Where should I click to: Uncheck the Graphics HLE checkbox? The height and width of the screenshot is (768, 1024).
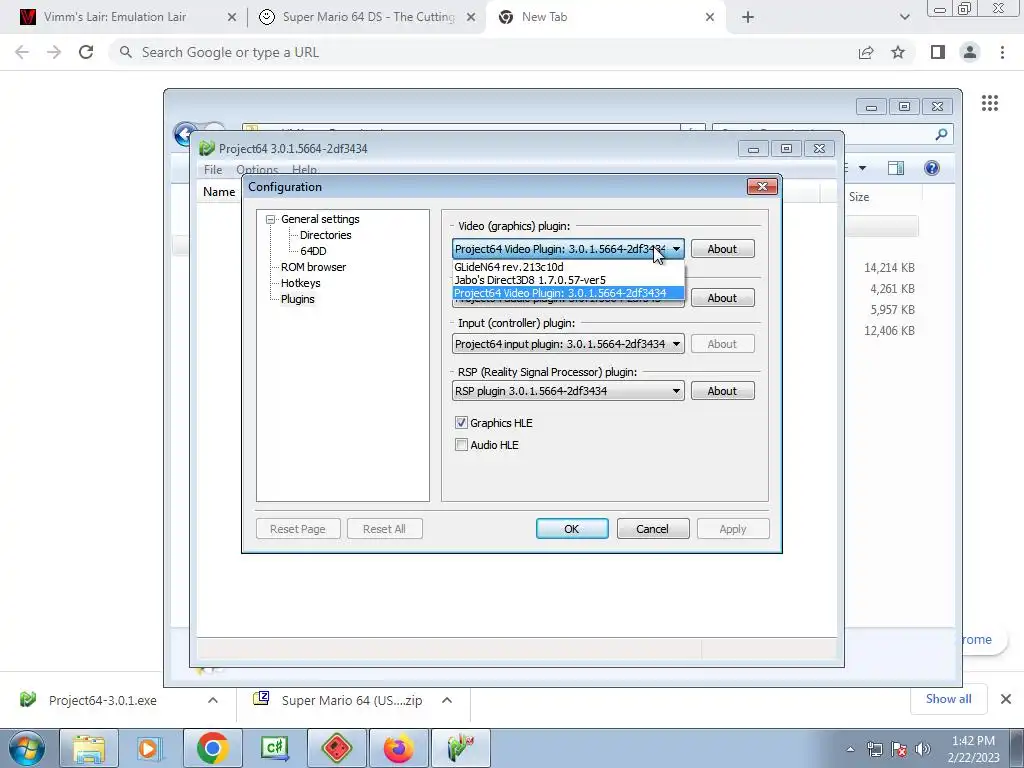pyautogui.click(x=462, y=423)
